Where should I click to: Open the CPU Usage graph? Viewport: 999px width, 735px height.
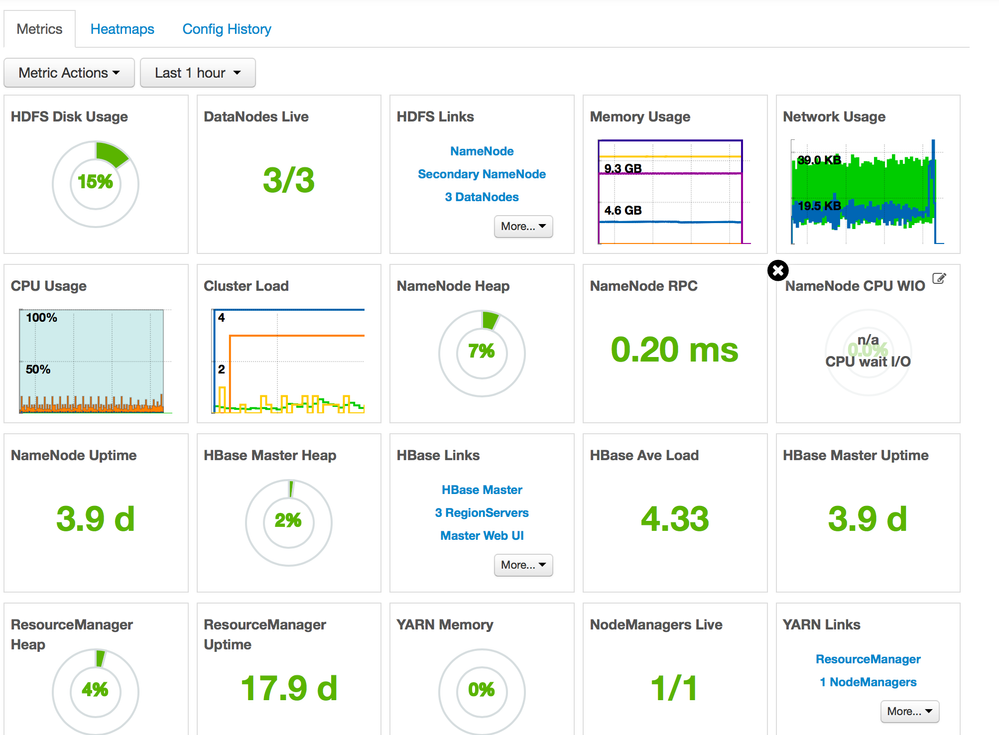coord(96,361)
